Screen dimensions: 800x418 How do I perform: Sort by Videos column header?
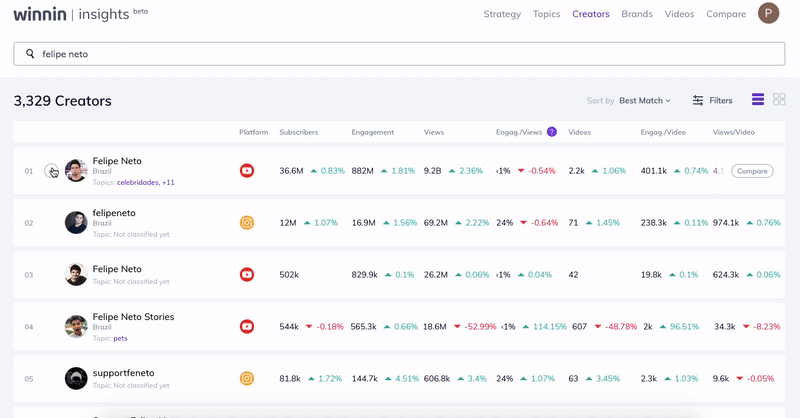tap(580, 132)
